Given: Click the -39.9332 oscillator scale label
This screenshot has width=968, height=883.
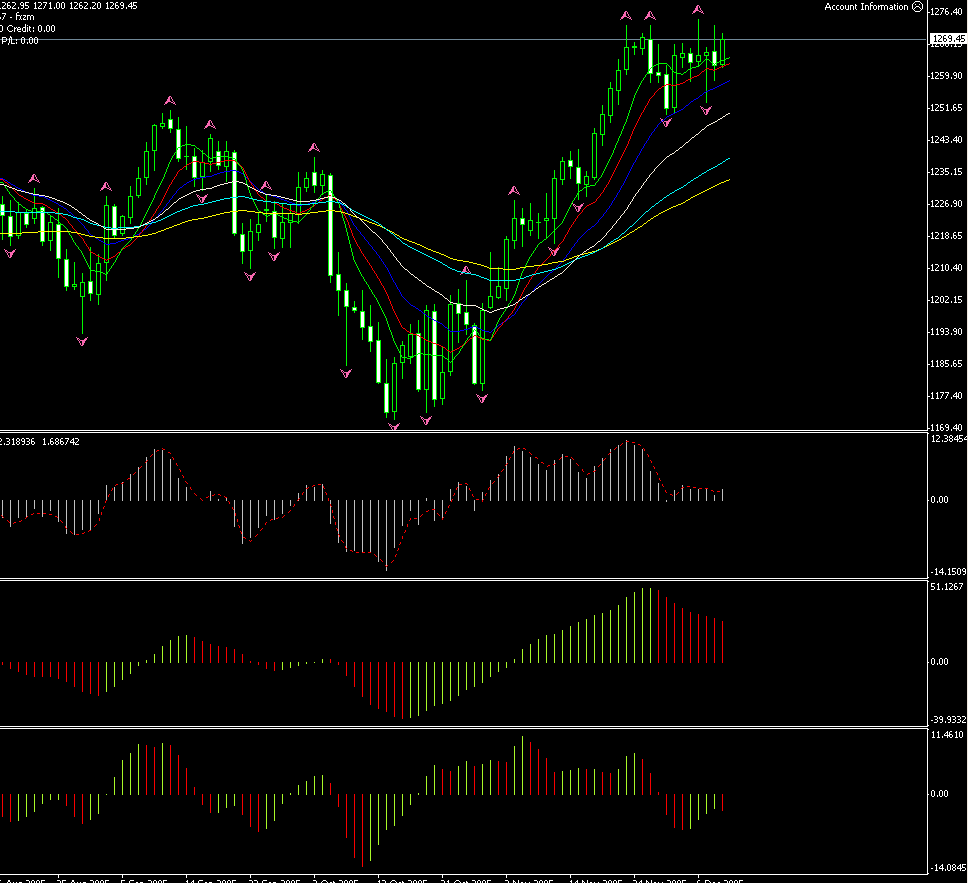Looking at the screenshot, I should click(x=949, y=720).
